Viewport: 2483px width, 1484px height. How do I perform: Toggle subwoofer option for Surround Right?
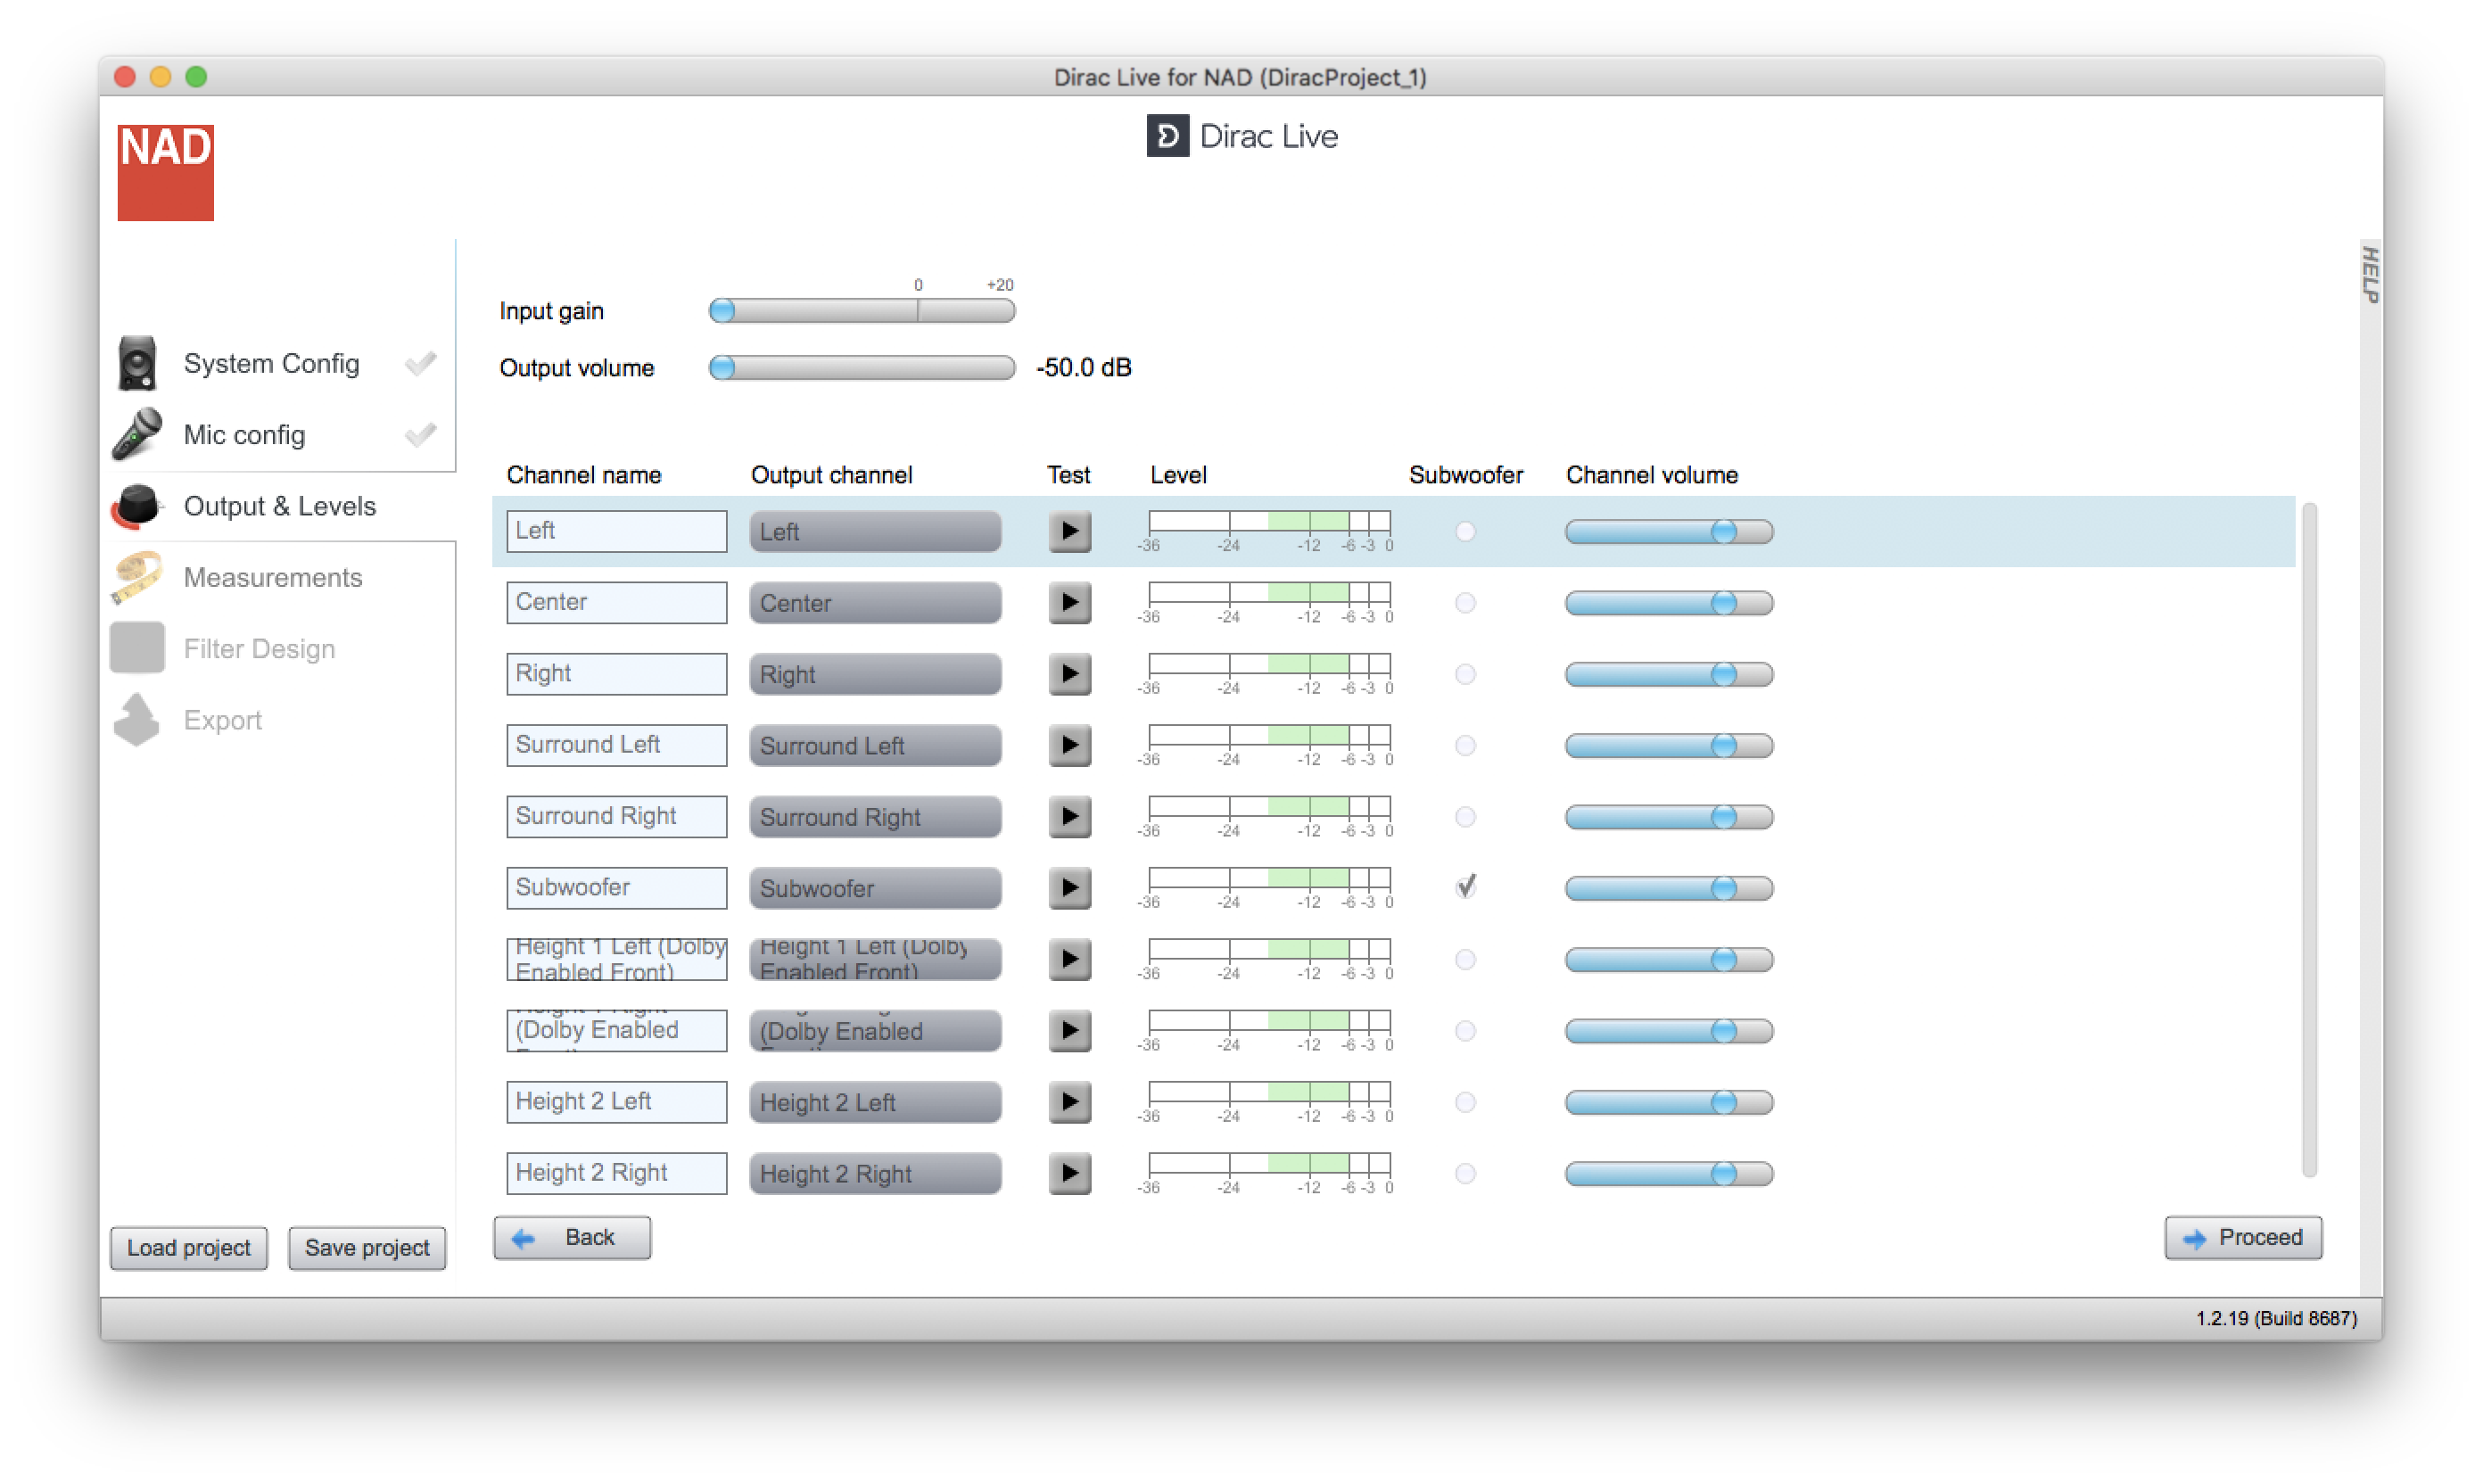1465,816
